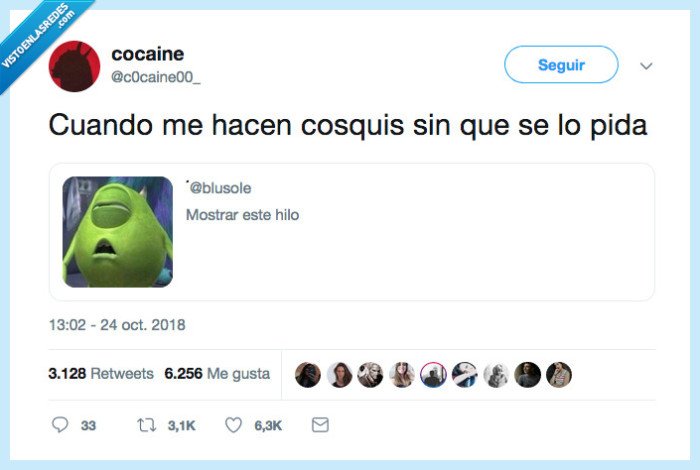
Task: Click the 13:02 - 24 oct. 2018 timestamp
Action: pos(117,324)
